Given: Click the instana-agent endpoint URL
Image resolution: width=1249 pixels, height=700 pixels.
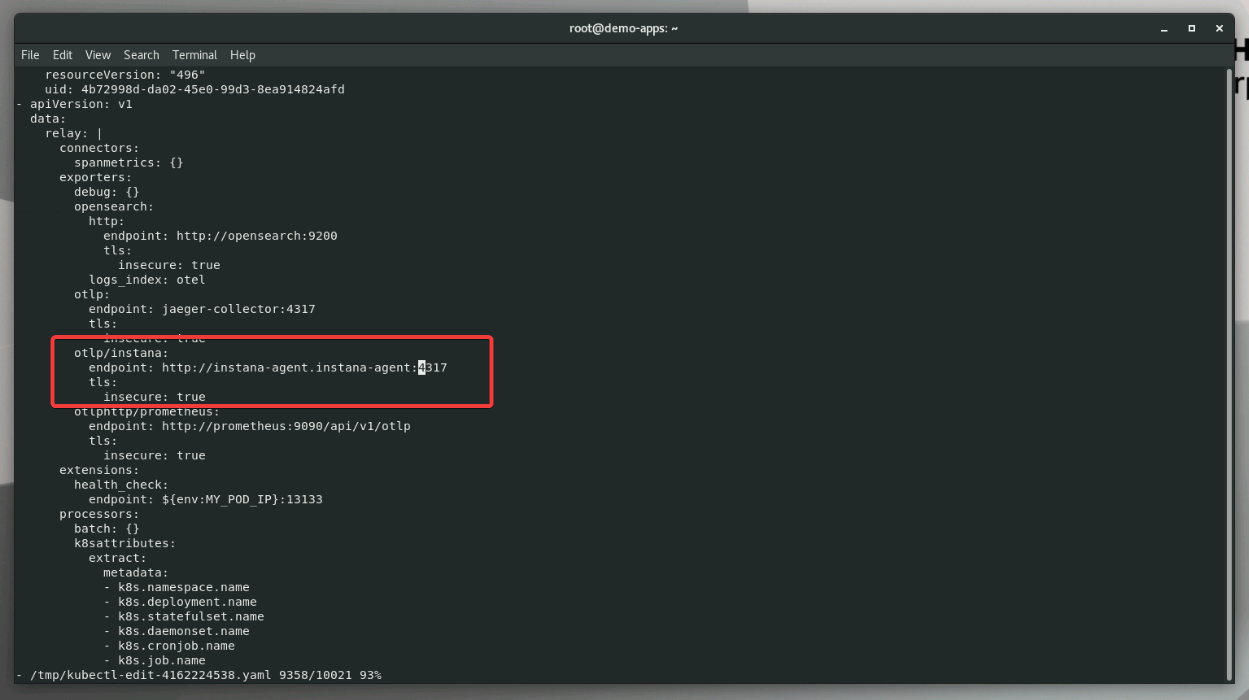Looking at the screenshot, I should pos(305,368).
